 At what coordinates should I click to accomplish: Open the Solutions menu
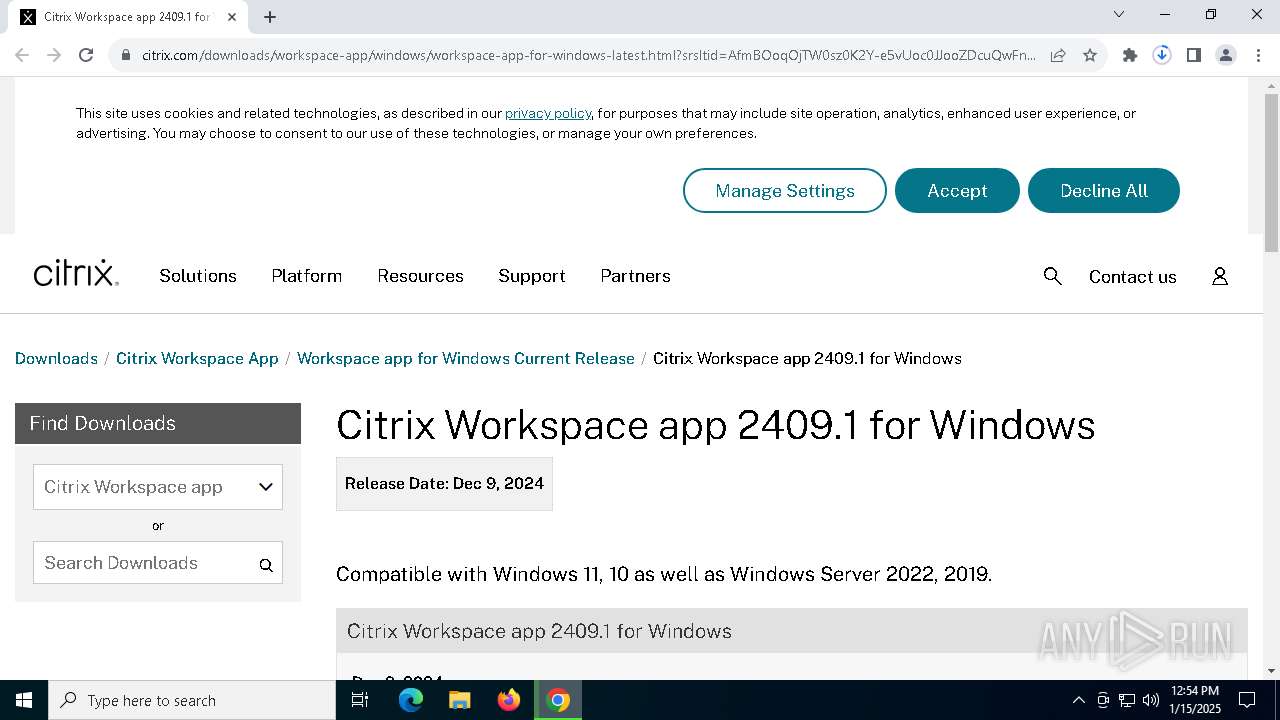point(198,276)
